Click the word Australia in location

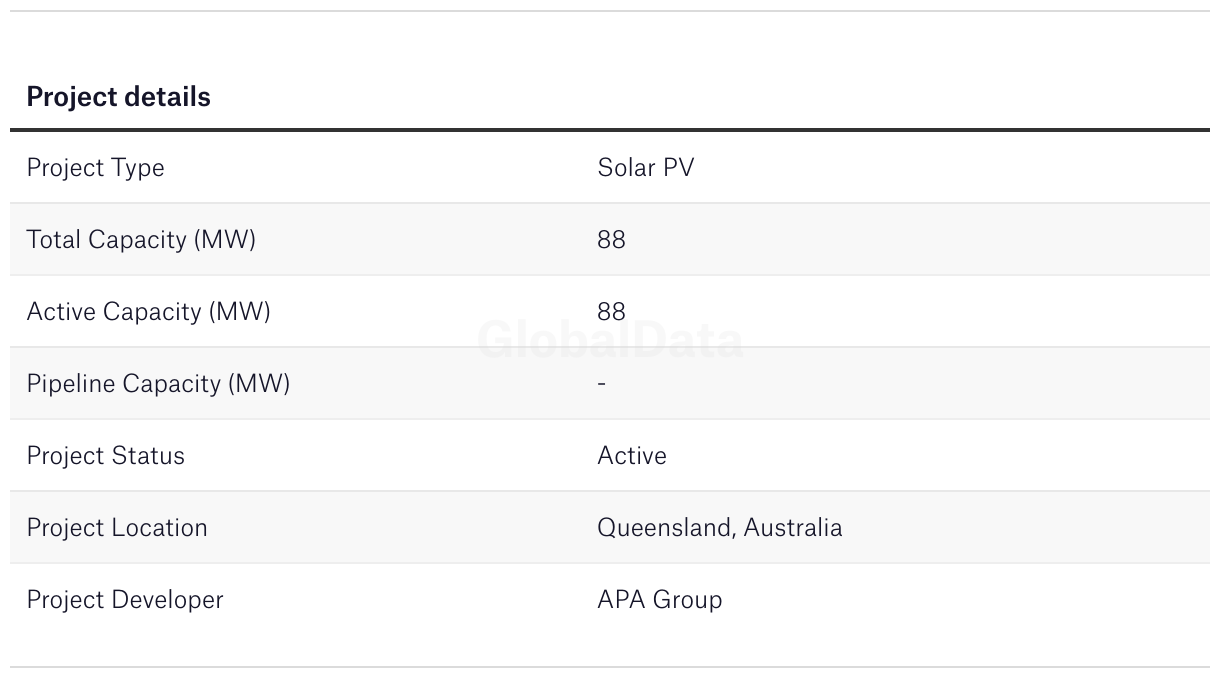[793, 528]
